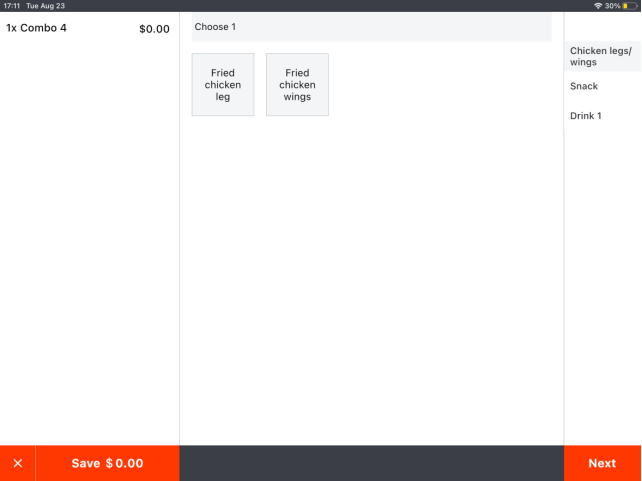Viewport: 642px width, 481px height.
Task: Click the dark gray bottom bar
Action: coord(371,463)
